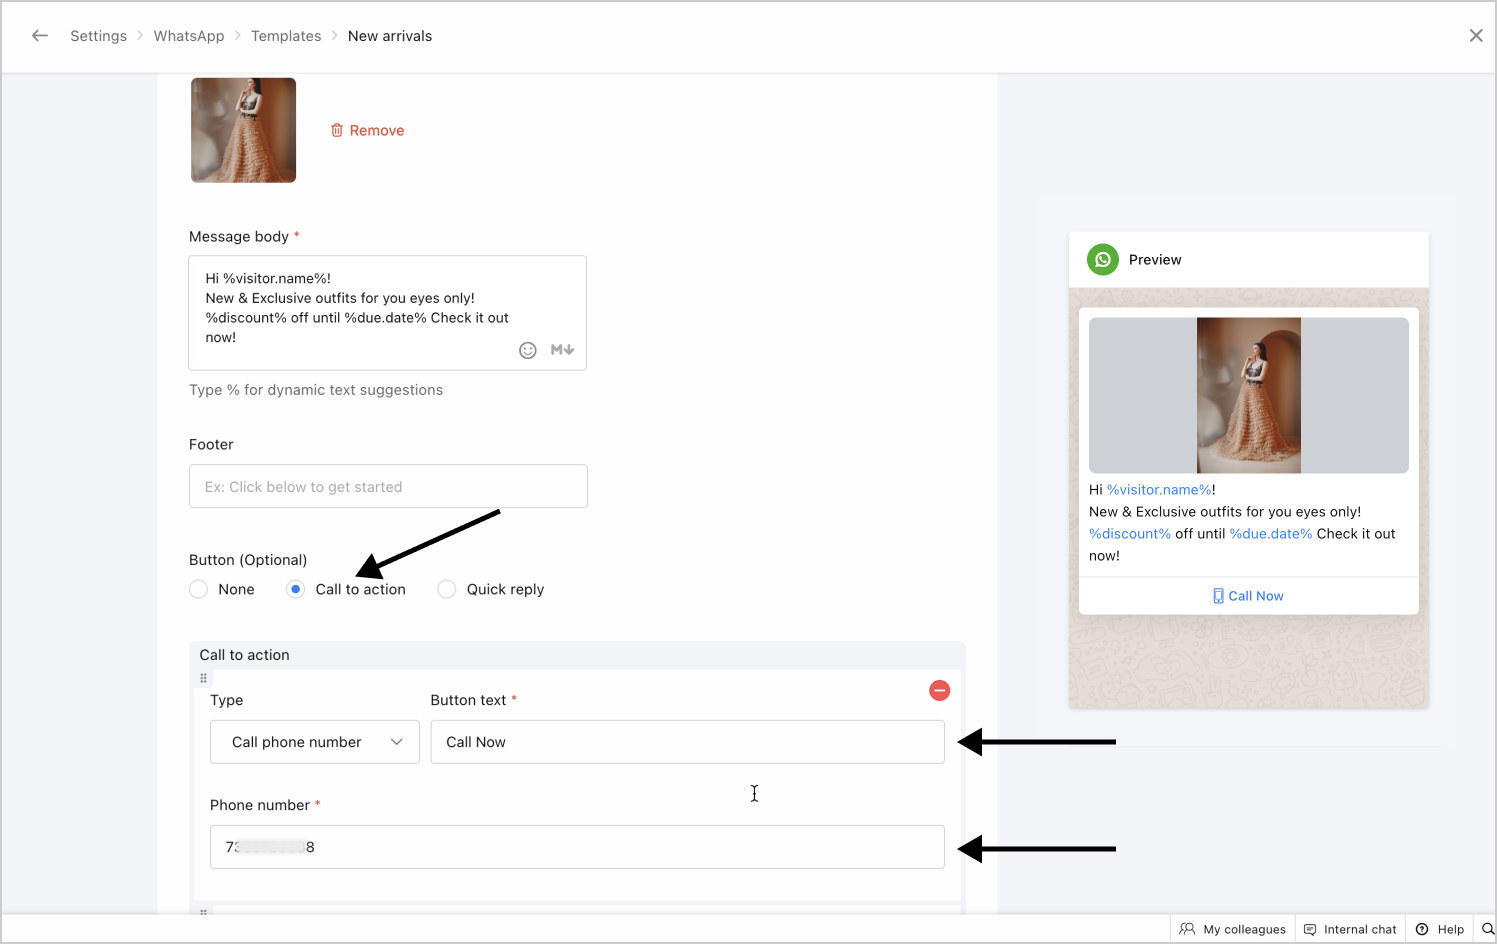Click the Phone number input field
The width and height of the screenshot is (1497, 944).
tap(577, 847)
